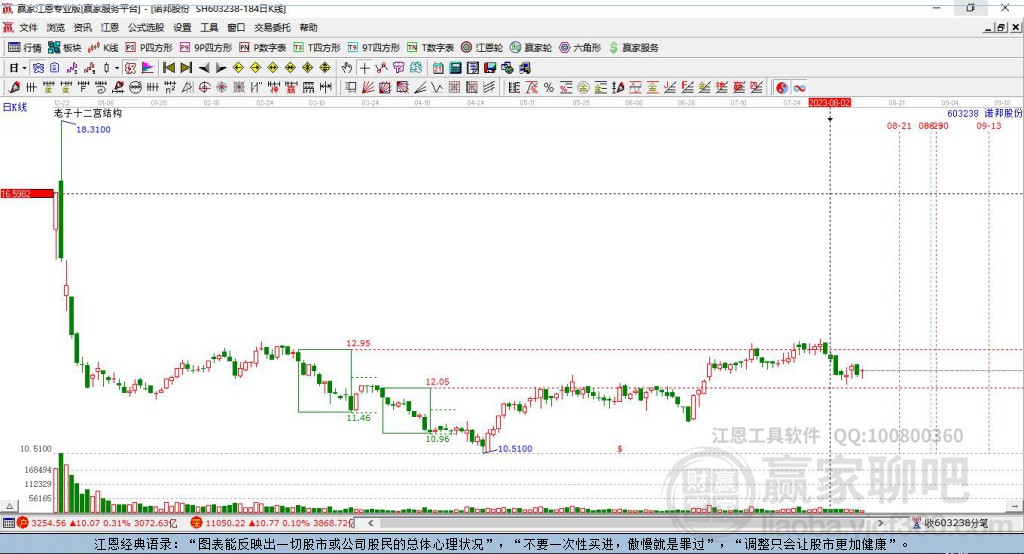This screenshot has height=554, width=1024.
Task: Open the P四方形 tool
Action: point(149,48)
